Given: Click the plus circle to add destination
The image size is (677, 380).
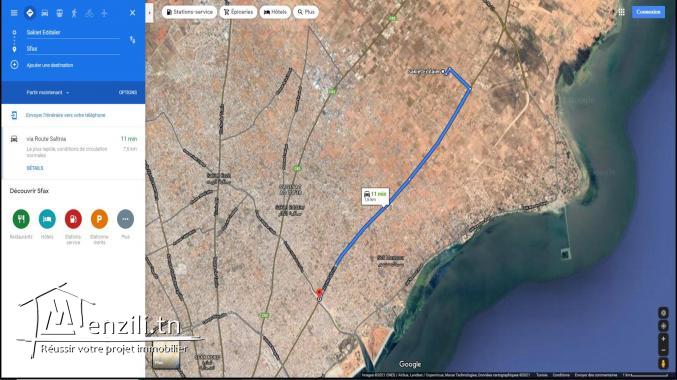Looking at the screenshot, I should 14,65.
